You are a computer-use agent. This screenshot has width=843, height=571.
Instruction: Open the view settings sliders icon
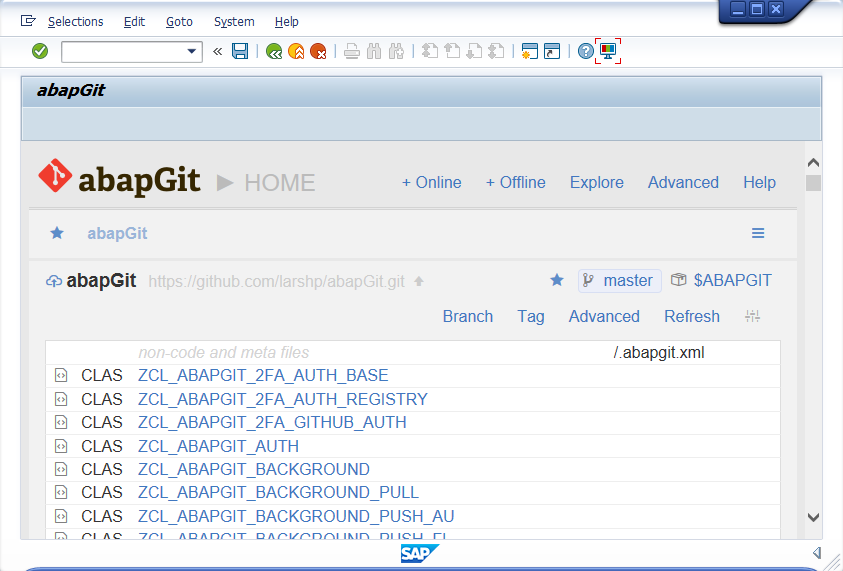pyautogui.click(x=752, y=316)
